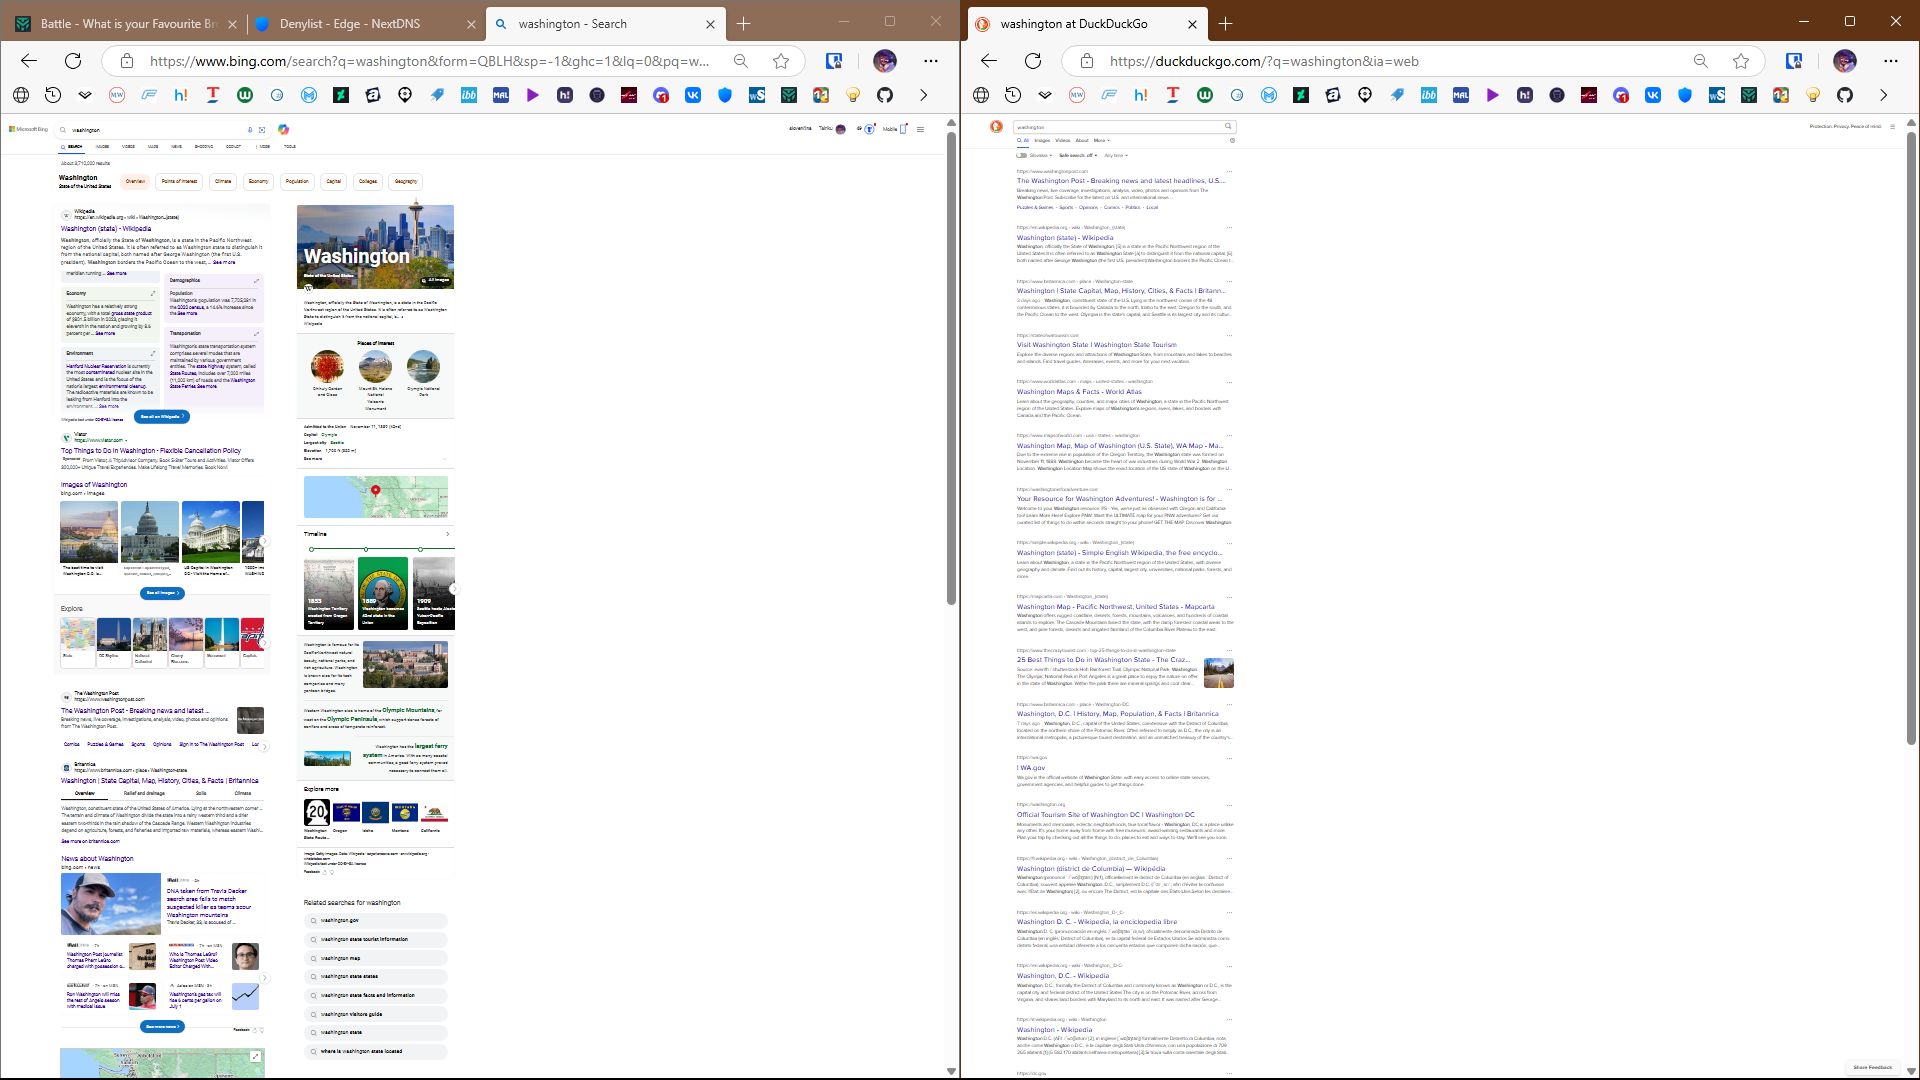Click the Bing page vertical scrollbar
The height and width of the screenshot is (1080, 1920).
pos(951,368)
